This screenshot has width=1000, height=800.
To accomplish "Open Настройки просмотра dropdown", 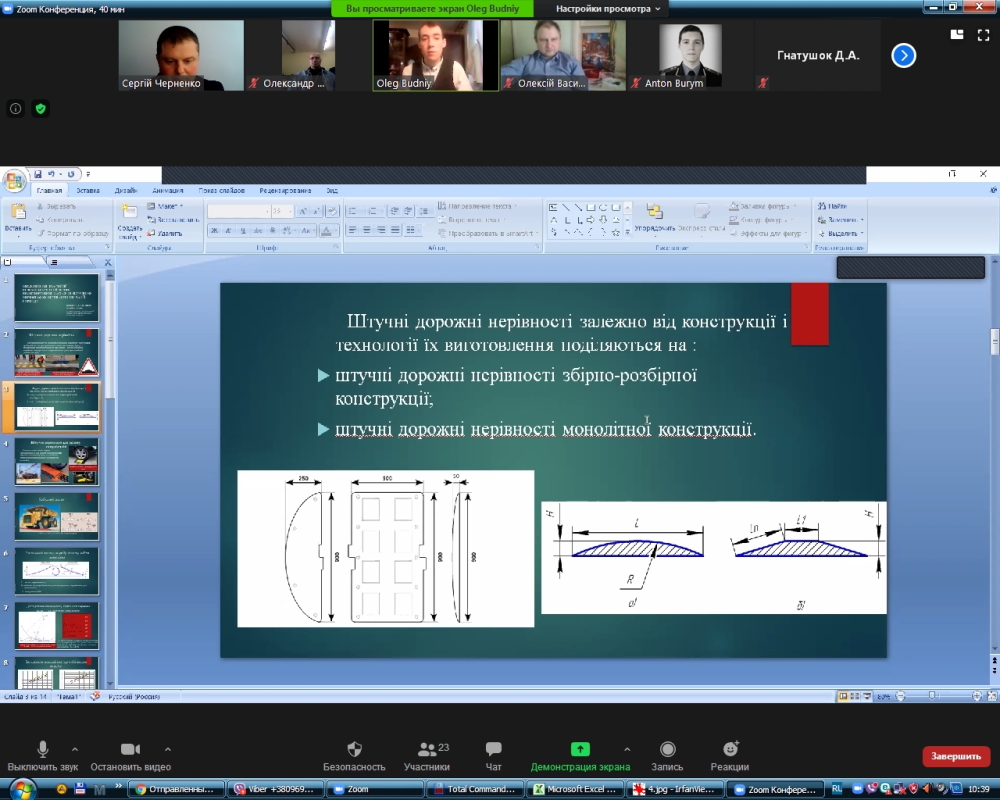I will 607,9.
